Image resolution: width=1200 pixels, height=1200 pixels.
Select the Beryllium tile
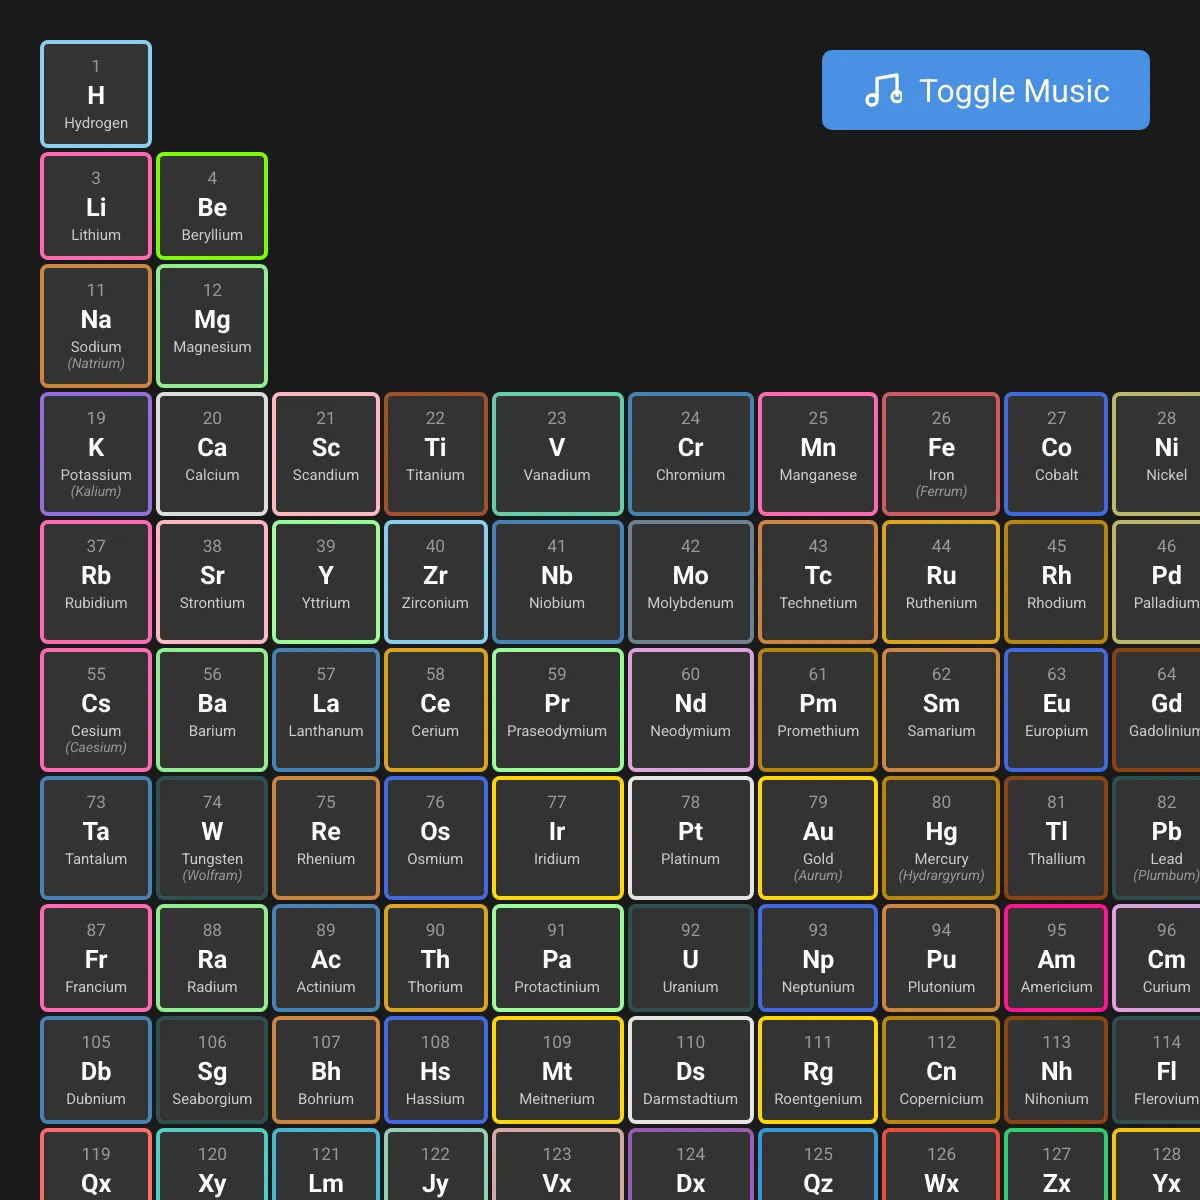tap(212, 206)
